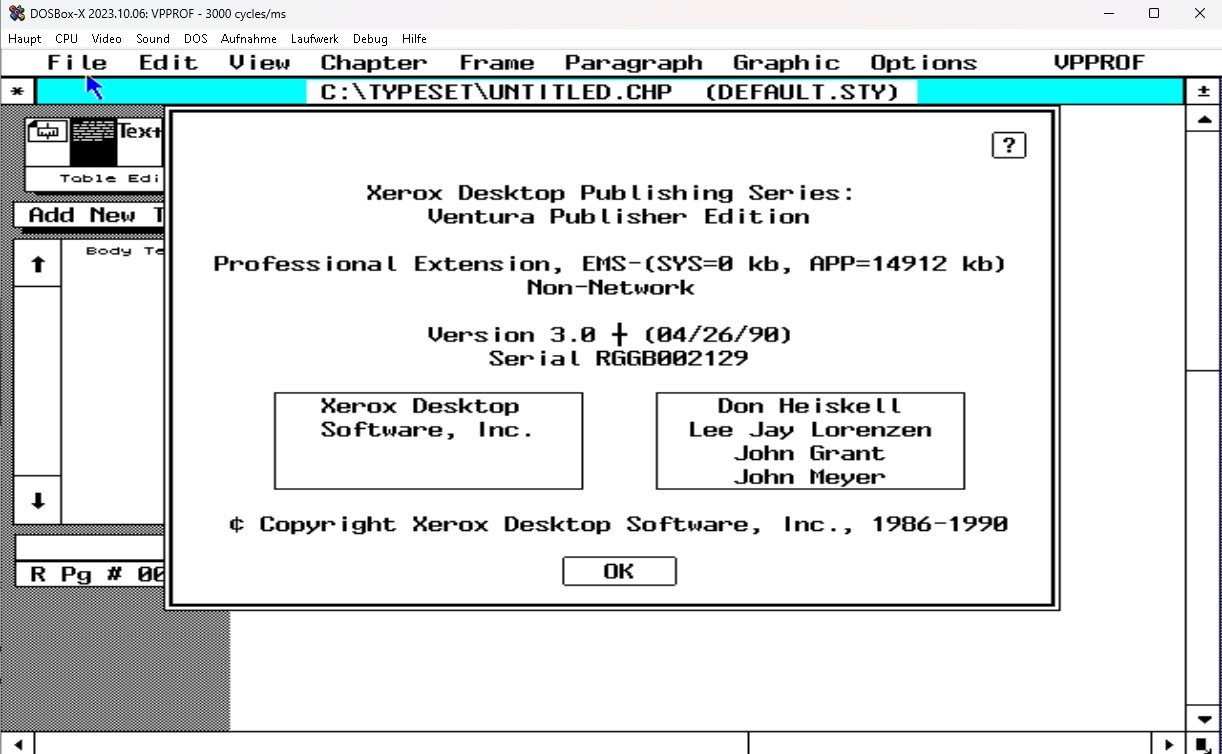The width and height of the screenshot is (1222, 754).
Task: Open the Options menu
Action: 923,62
